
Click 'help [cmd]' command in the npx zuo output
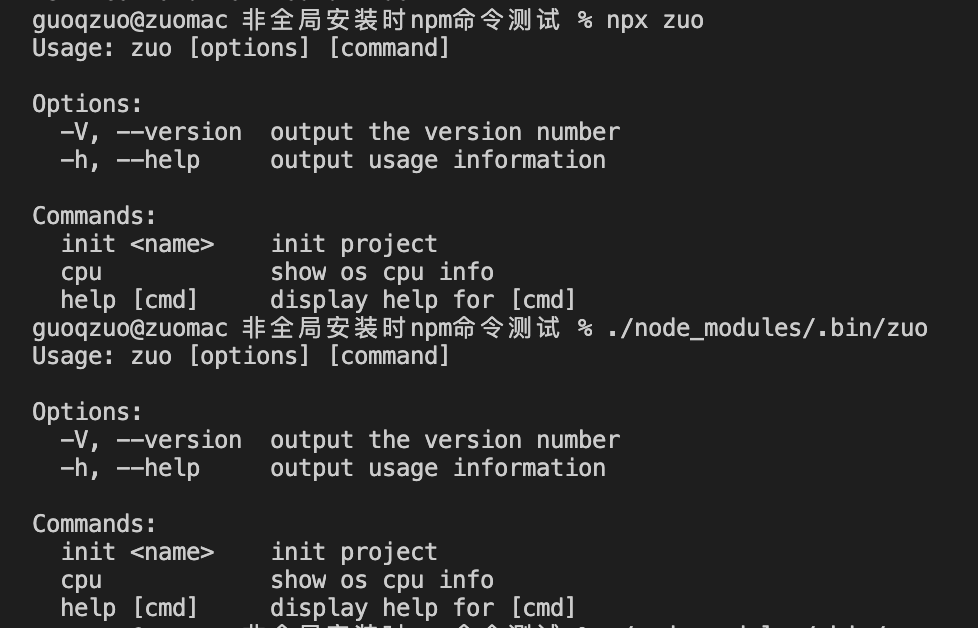pos(129,300)
